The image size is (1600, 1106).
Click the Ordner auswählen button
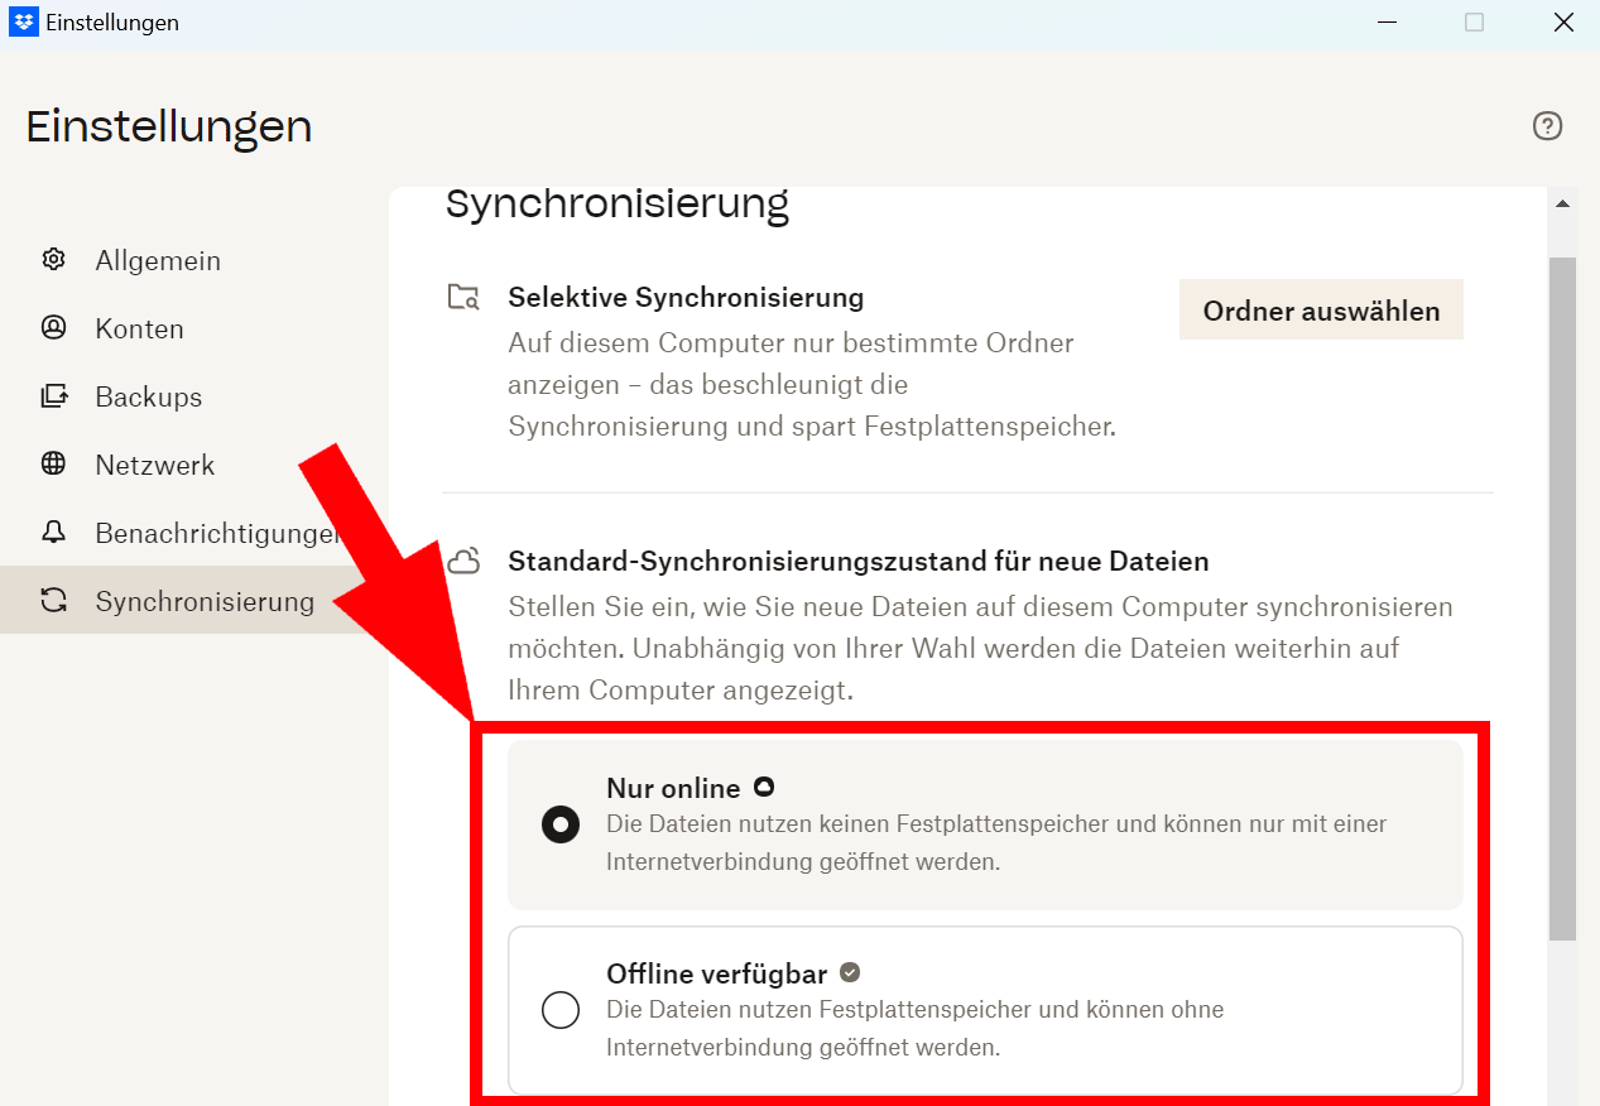pos(1320,310)
